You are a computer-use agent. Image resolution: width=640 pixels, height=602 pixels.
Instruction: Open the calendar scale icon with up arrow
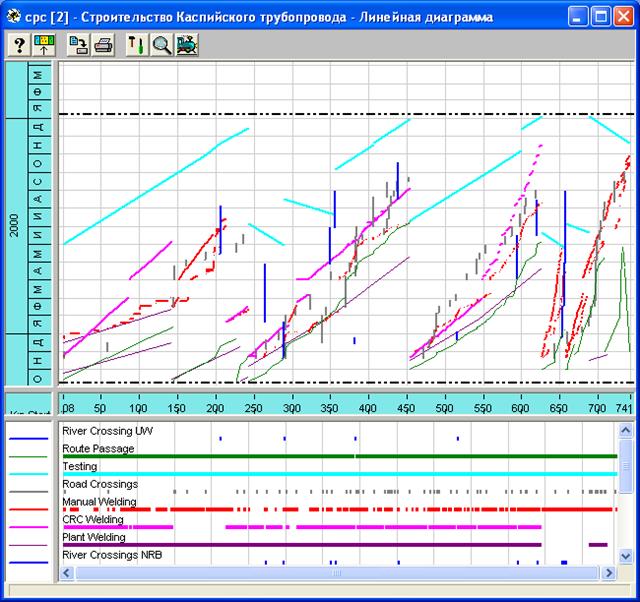coord(44,45)
